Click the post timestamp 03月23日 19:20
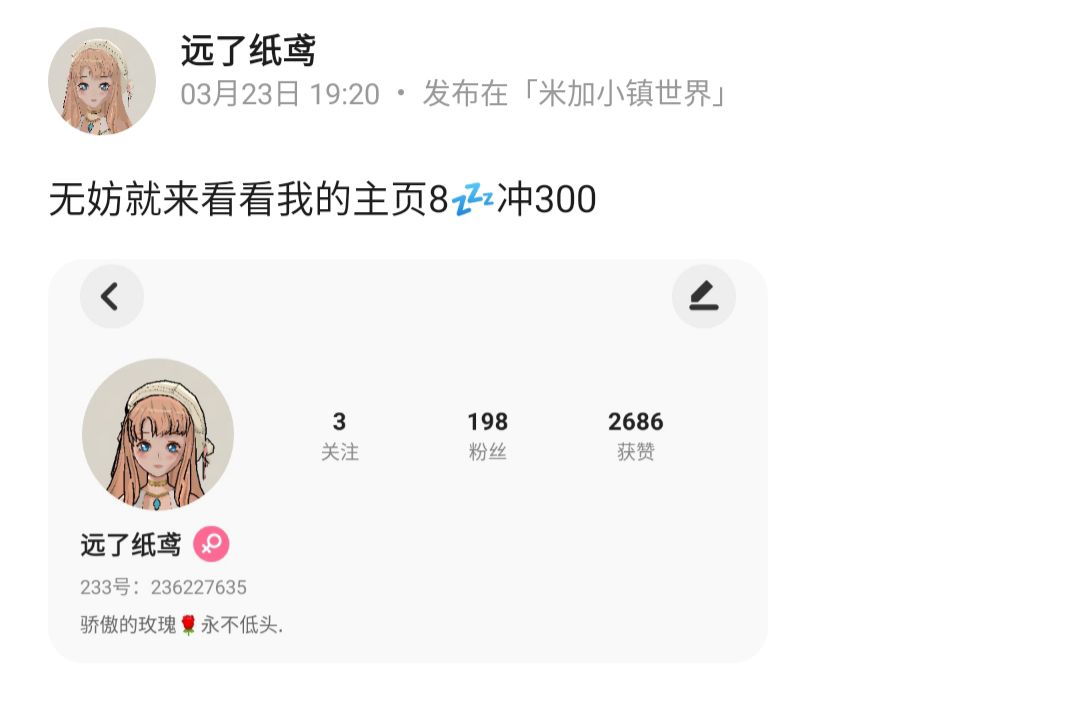Viewport: 1080px width, 714px height. point(280,94)
